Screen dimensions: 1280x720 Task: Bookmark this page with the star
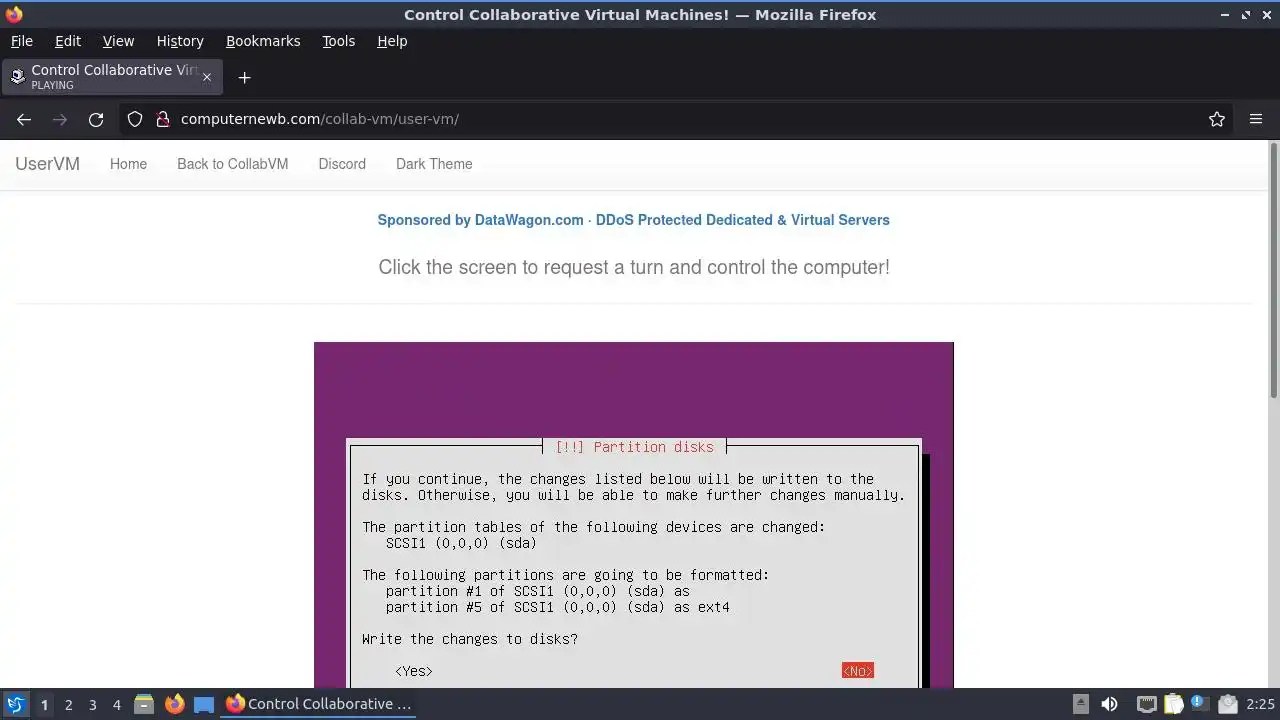point(1217,119)
